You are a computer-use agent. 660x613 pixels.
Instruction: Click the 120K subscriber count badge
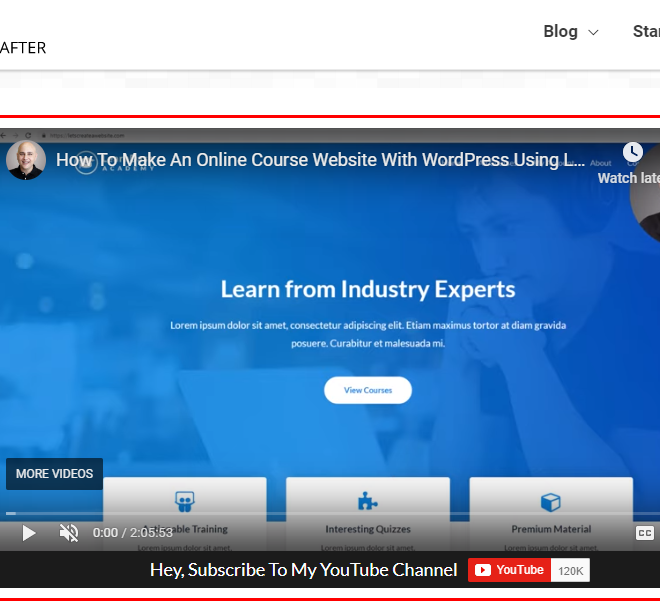point(570,570)
